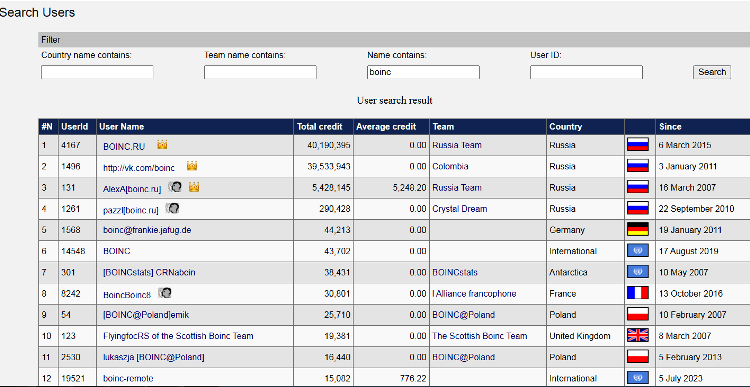The height and width of the screenshot is (387, 750).
Task: Click the date 22 September 2010
Action: (x=696, y=209)
